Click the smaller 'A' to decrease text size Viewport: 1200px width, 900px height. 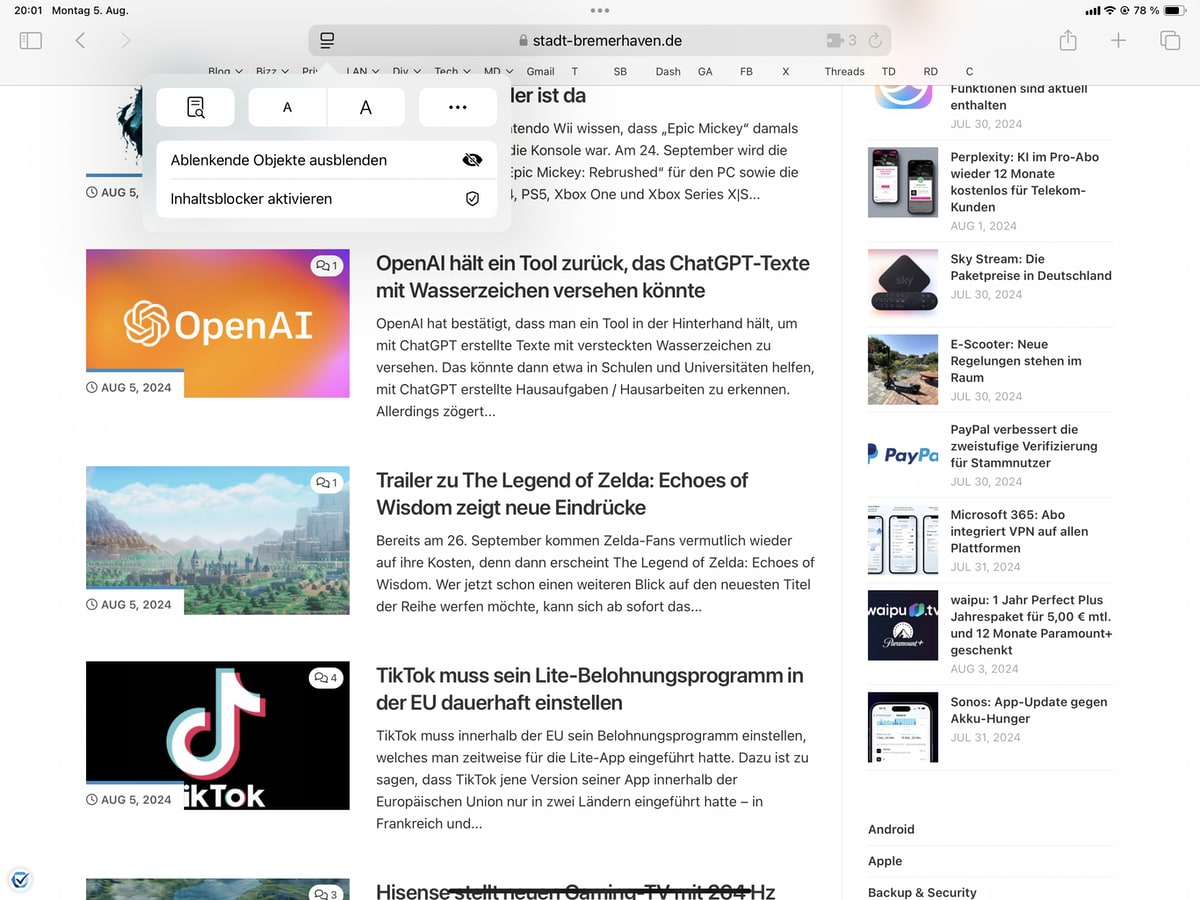tap(286, 107)
